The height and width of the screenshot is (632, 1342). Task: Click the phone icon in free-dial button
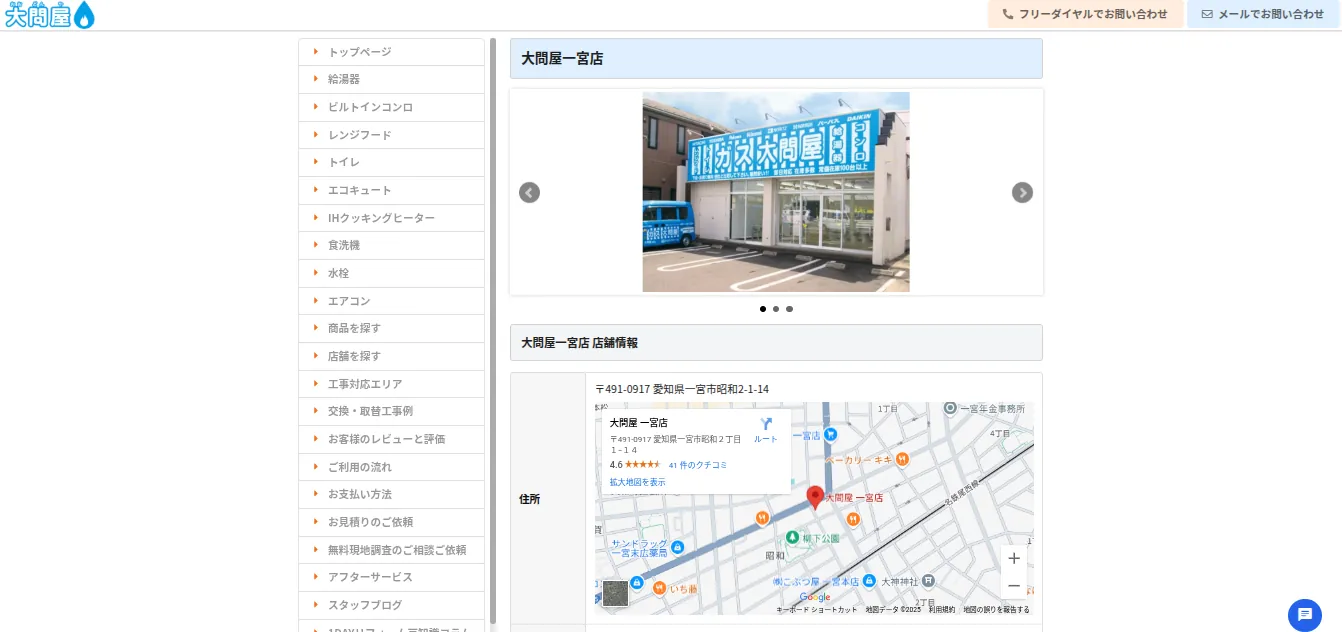click(1007, 15)
